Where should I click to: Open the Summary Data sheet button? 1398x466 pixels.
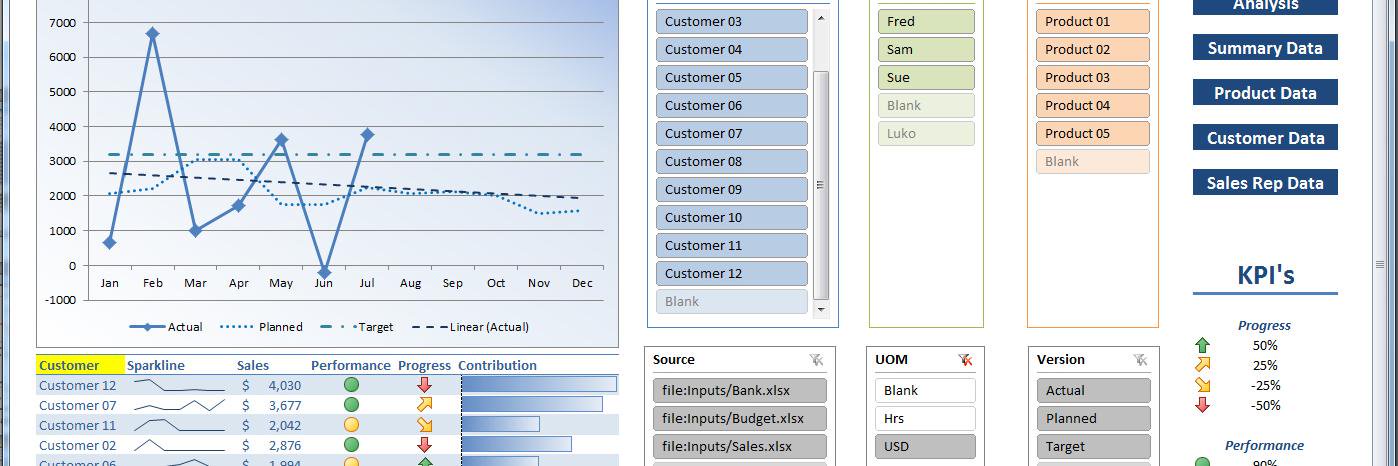point(1265,48)
